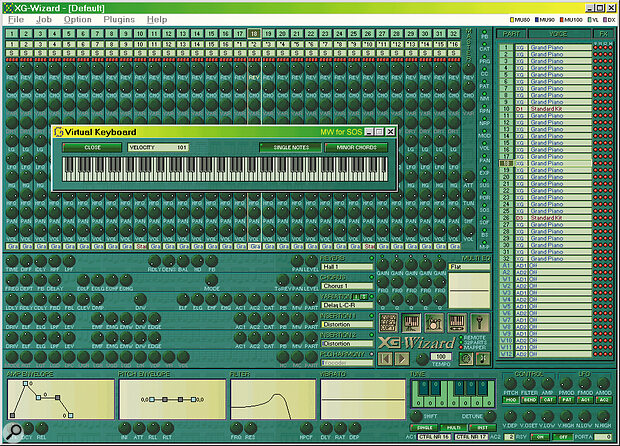The height and width of the screenshot is (446, 620).
Task: Toggle the Insertion 2 enable LED
Action: coord(371,335)
